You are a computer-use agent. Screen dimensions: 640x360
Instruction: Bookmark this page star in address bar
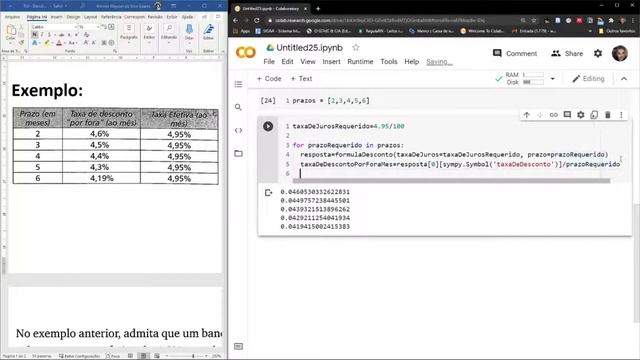tap(534, 20)
